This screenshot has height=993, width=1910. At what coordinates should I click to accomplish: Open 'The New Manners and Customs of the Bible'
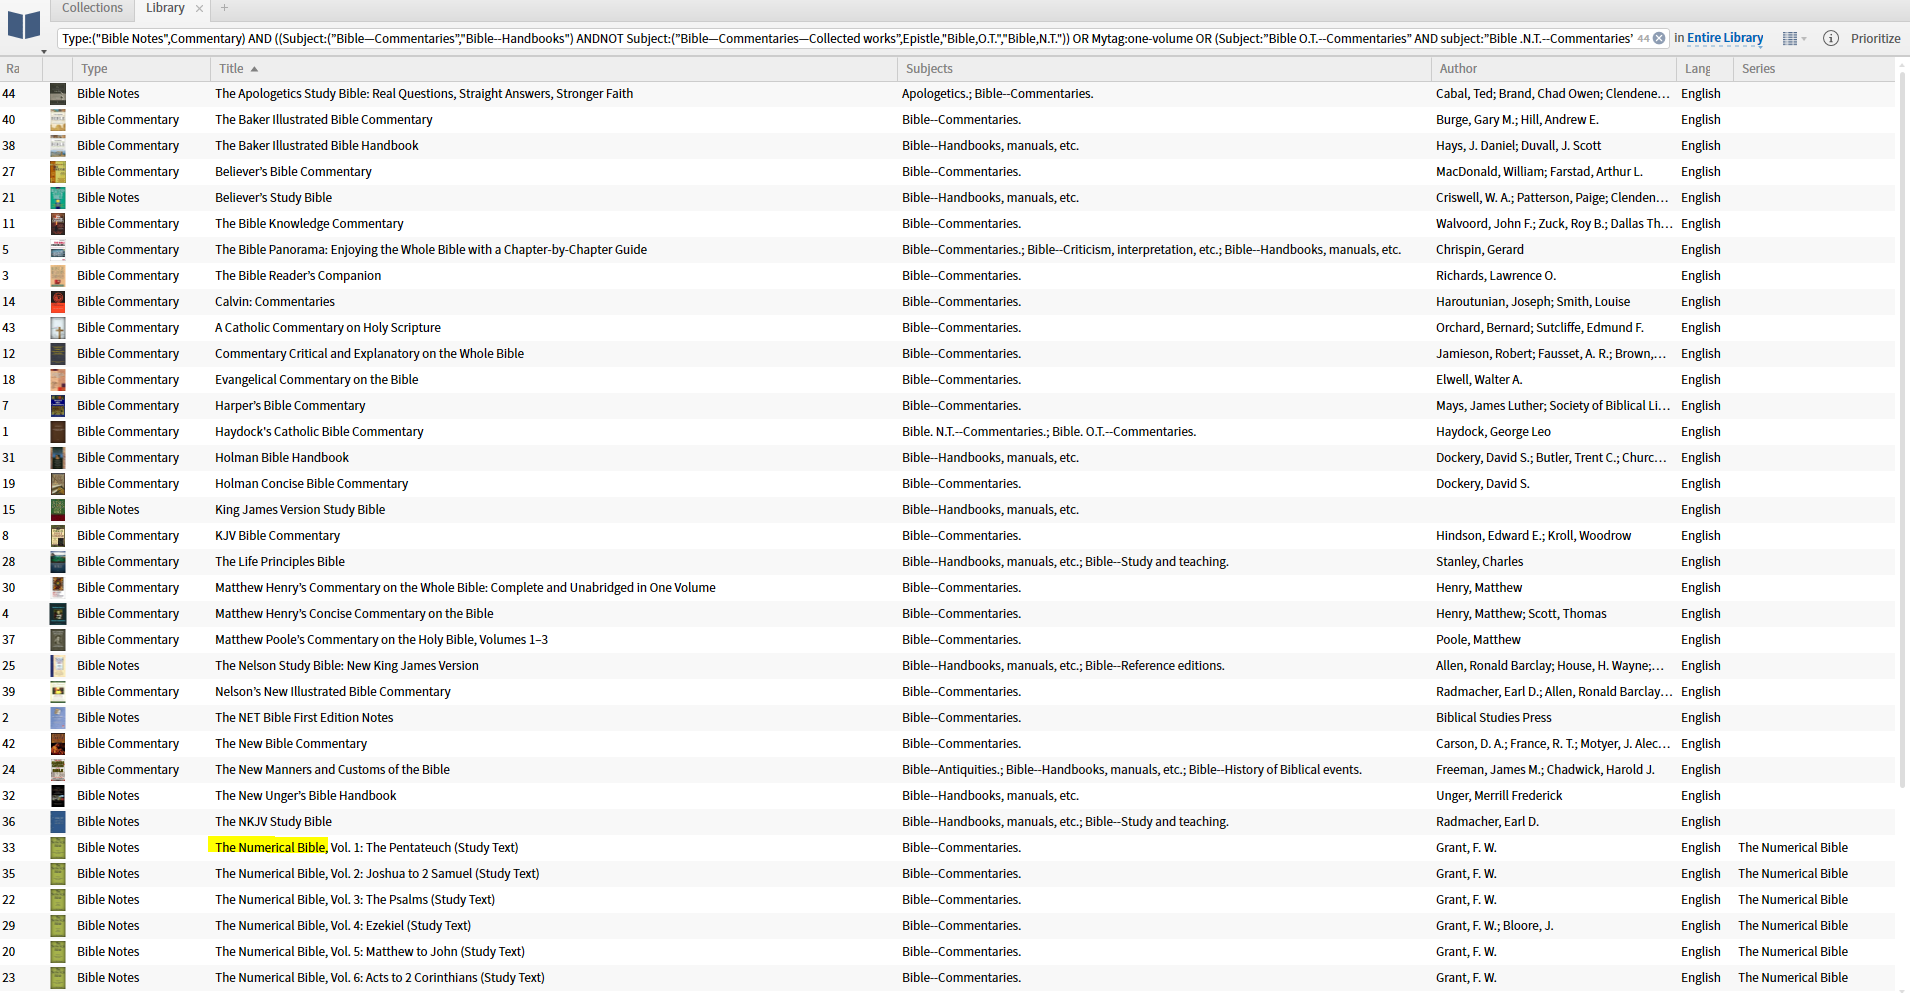(x=332, y=770)
